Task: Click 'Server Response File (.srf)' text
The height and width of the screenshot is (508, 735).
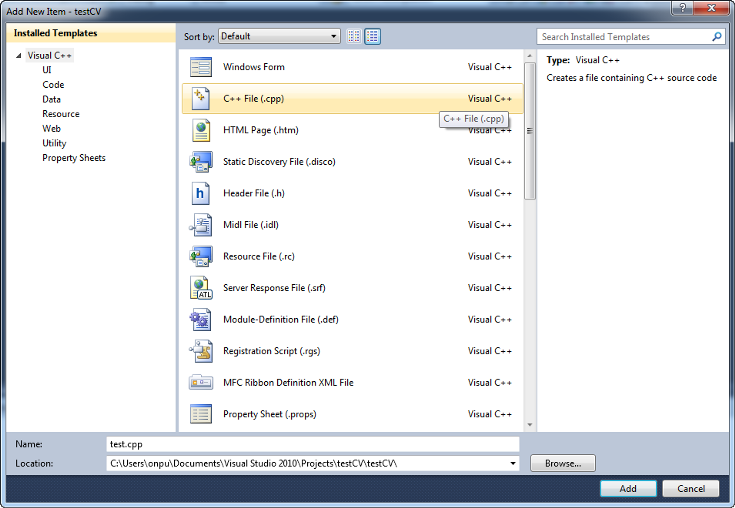Action: tap(274, 288)
